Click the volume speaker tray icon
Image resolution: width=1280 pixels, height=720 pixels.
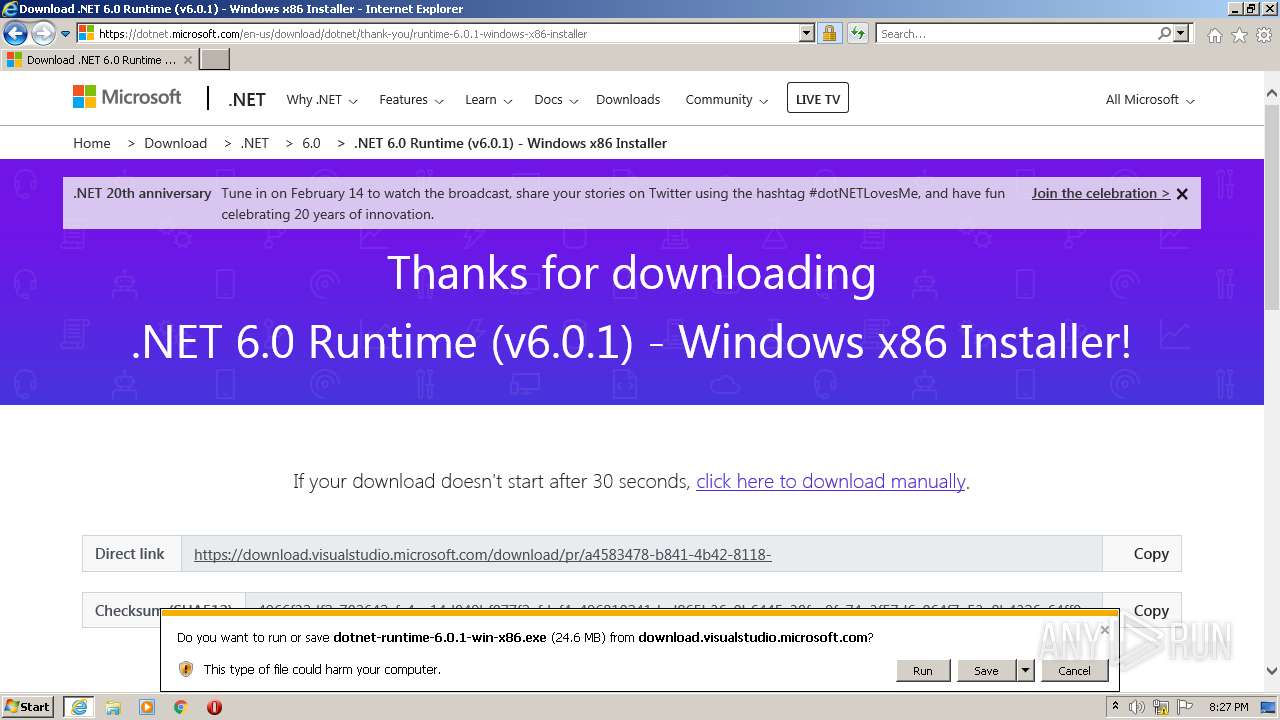click(x=1137, y=707)
